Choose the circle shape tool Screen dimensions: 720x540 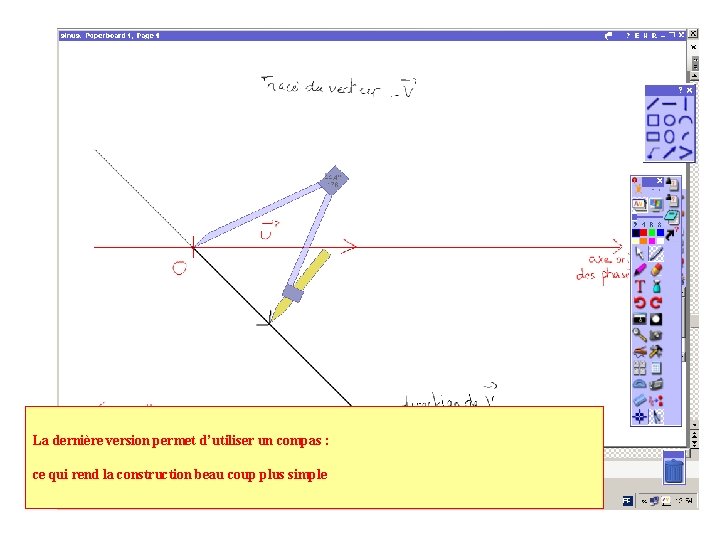[x=669, y=120]
